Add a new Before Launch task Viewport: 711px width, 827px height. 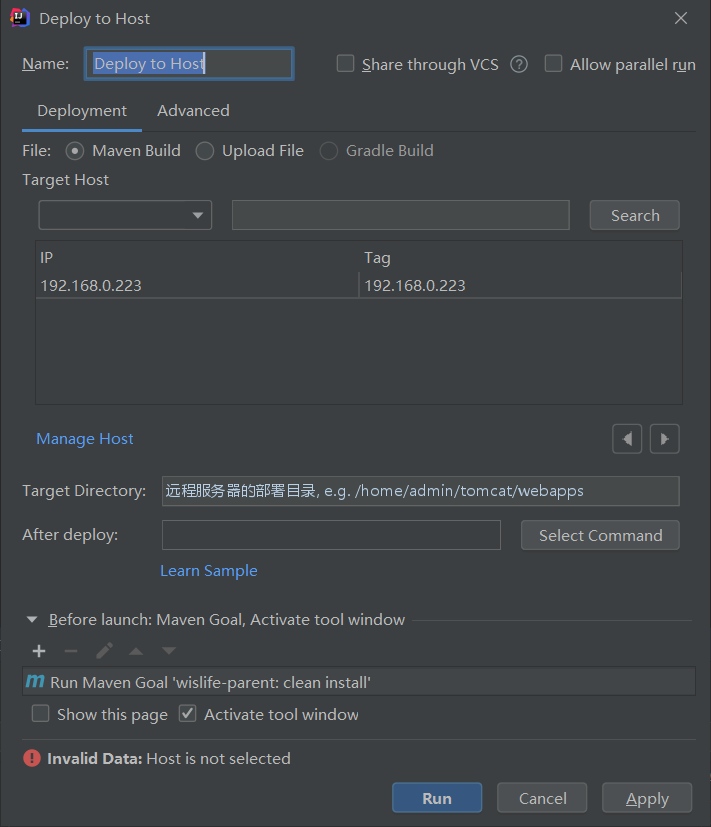tap(38, 650)
